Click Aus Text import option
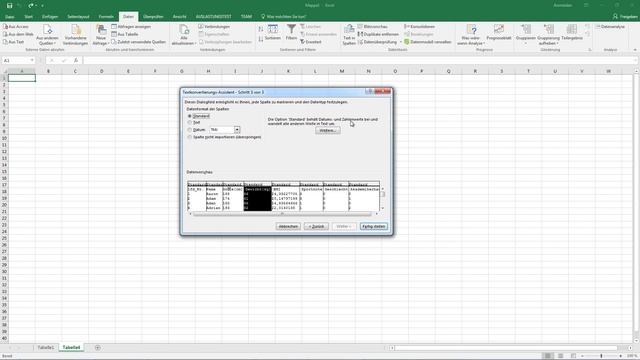 coord(13,42)
